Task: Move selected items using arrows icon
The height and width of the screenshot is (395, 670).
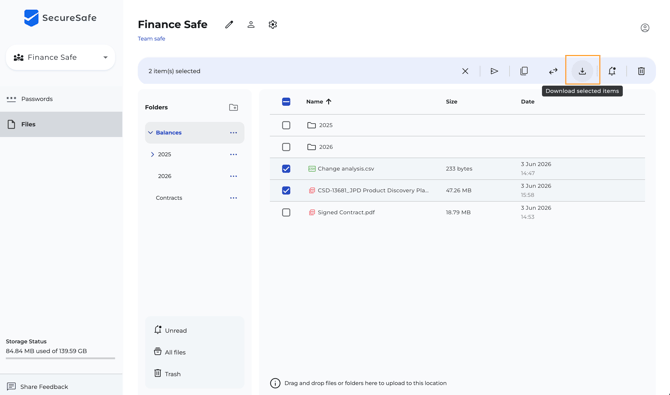Action: [x=553, y=71]
